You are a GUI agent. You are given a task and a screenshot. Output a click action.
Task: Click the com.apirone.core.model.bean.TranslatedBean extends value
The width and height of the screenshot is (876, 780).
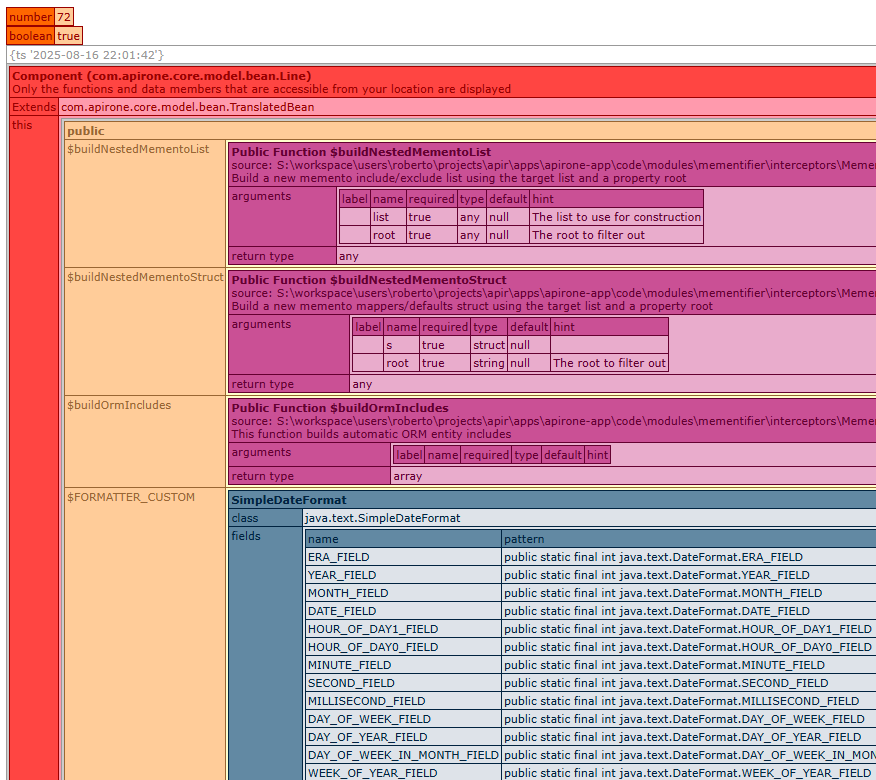[187, 107]
